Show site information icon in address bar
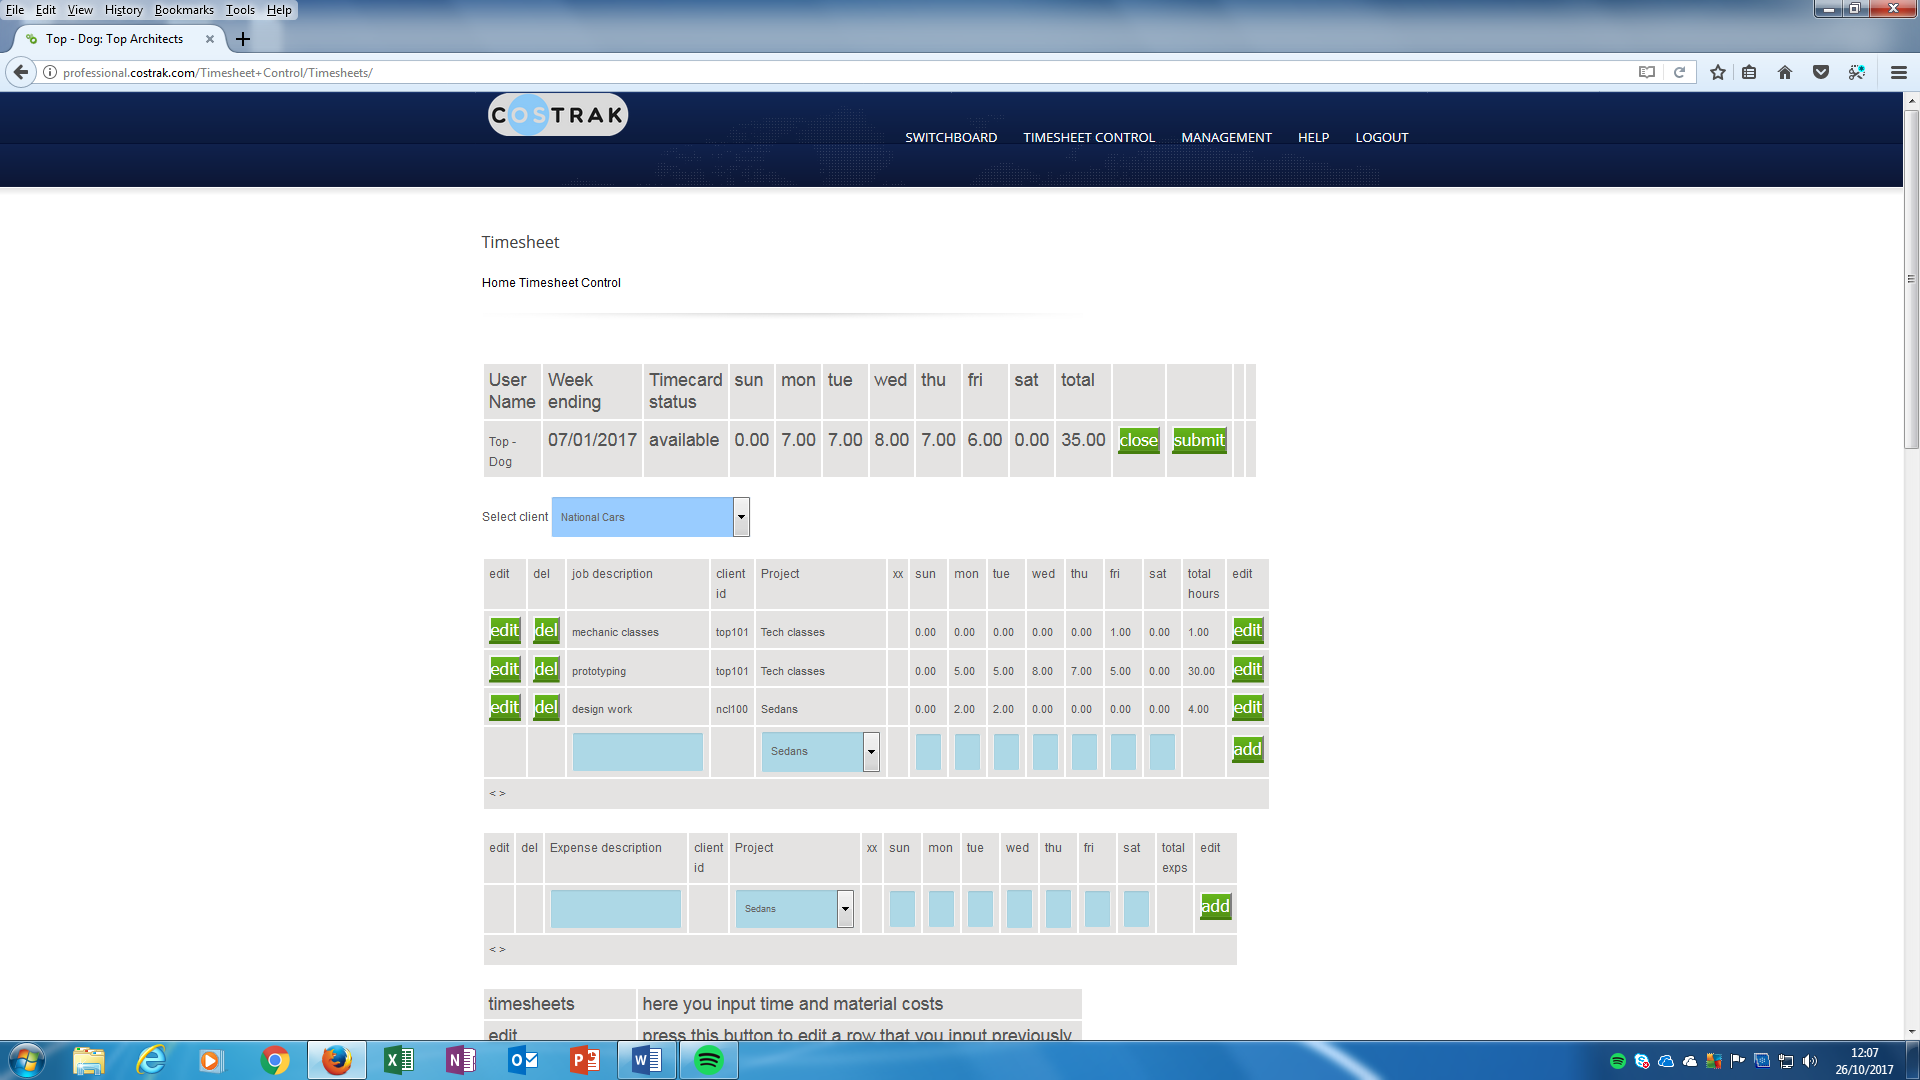The height and width of the screenshot is (1080, 1920). click(x=50, y=72)
